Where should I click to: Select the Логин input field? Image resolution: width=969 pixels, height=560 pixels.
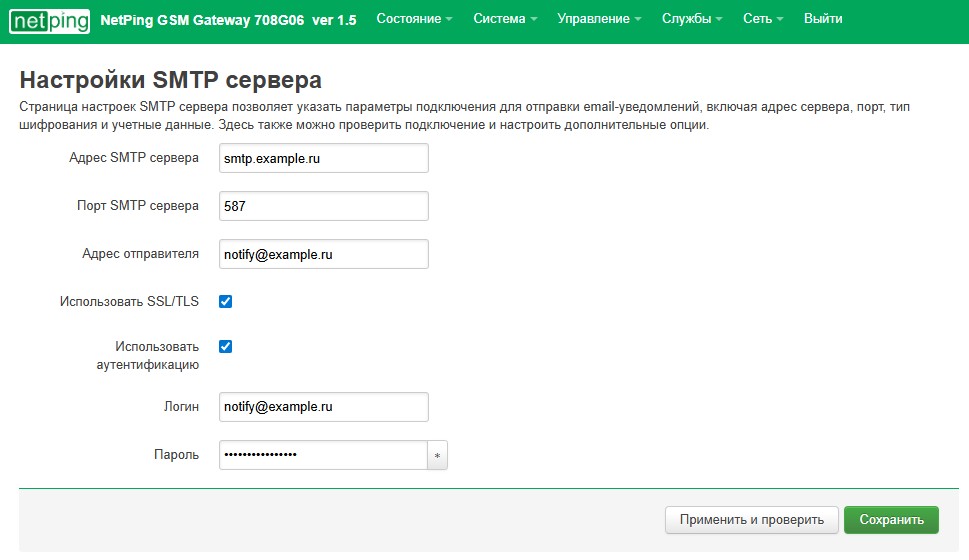pyautogui.click(x=323, y=407)
